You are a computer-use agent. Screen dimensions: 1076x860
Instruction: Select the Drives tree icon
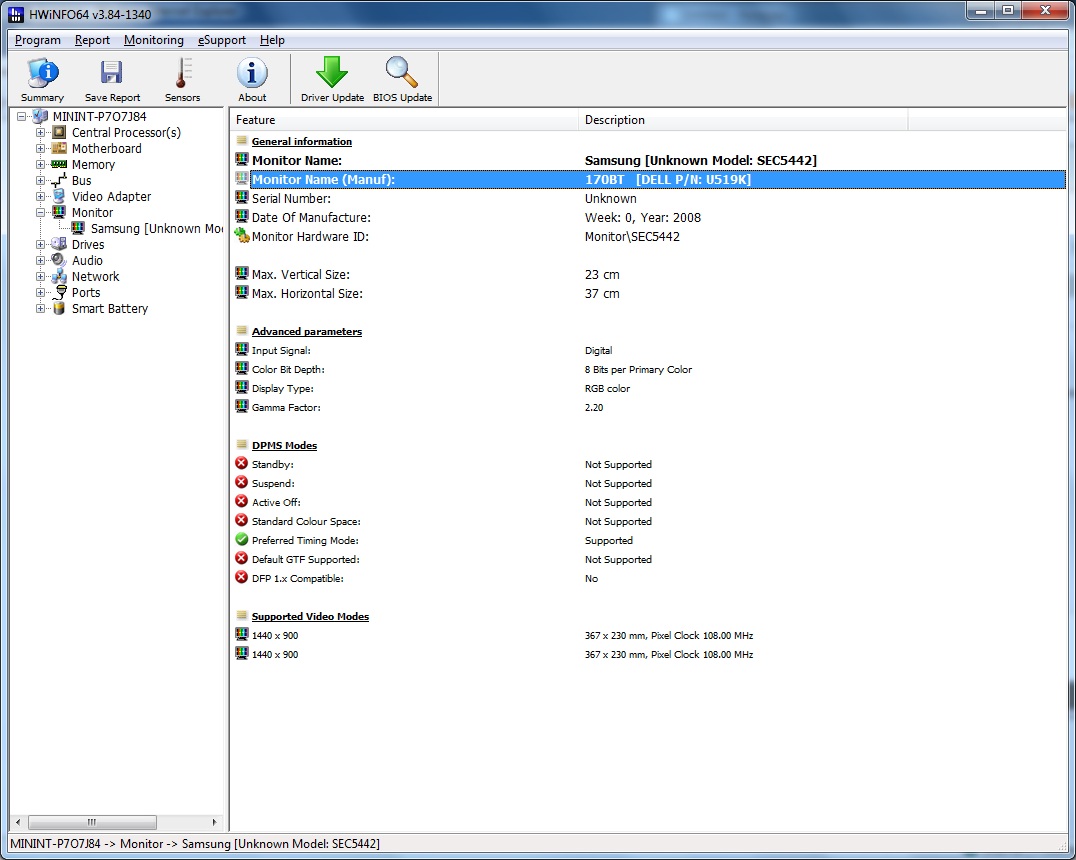60,244
